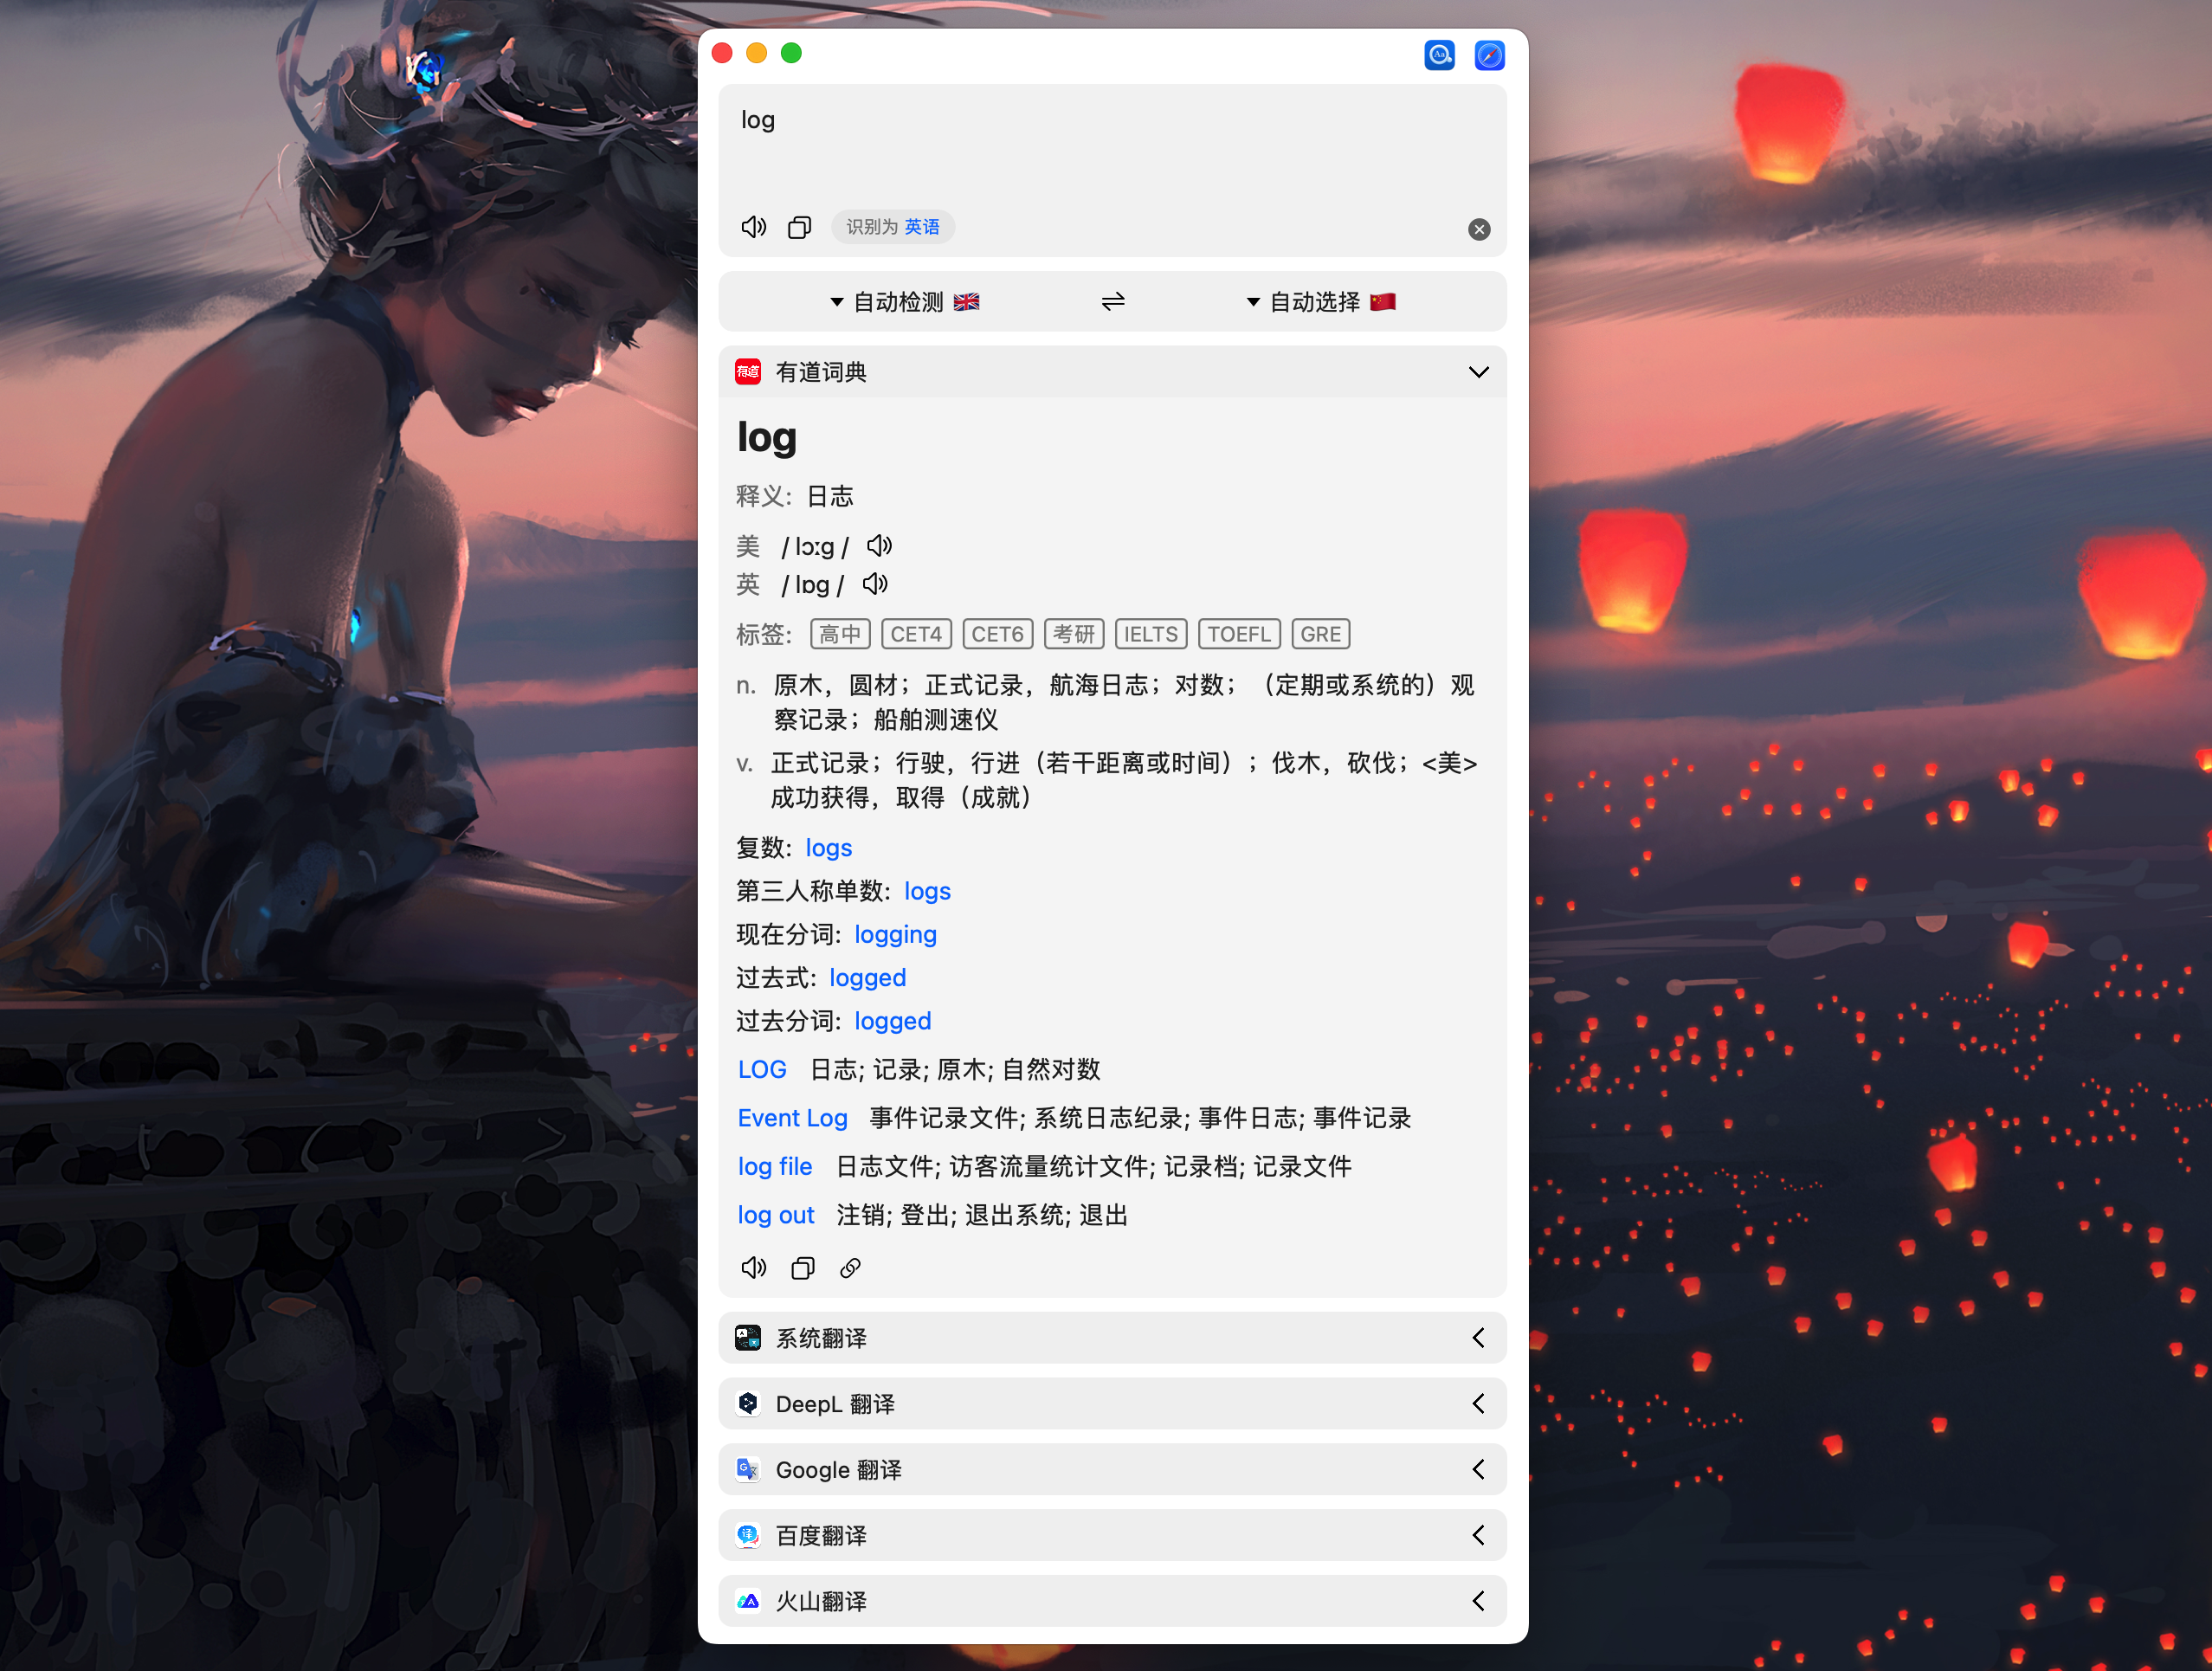The height and width of the screenshot is (1671, 2212).
Task: Play British pronunciation speaker icon
Action: pos(875,584)
